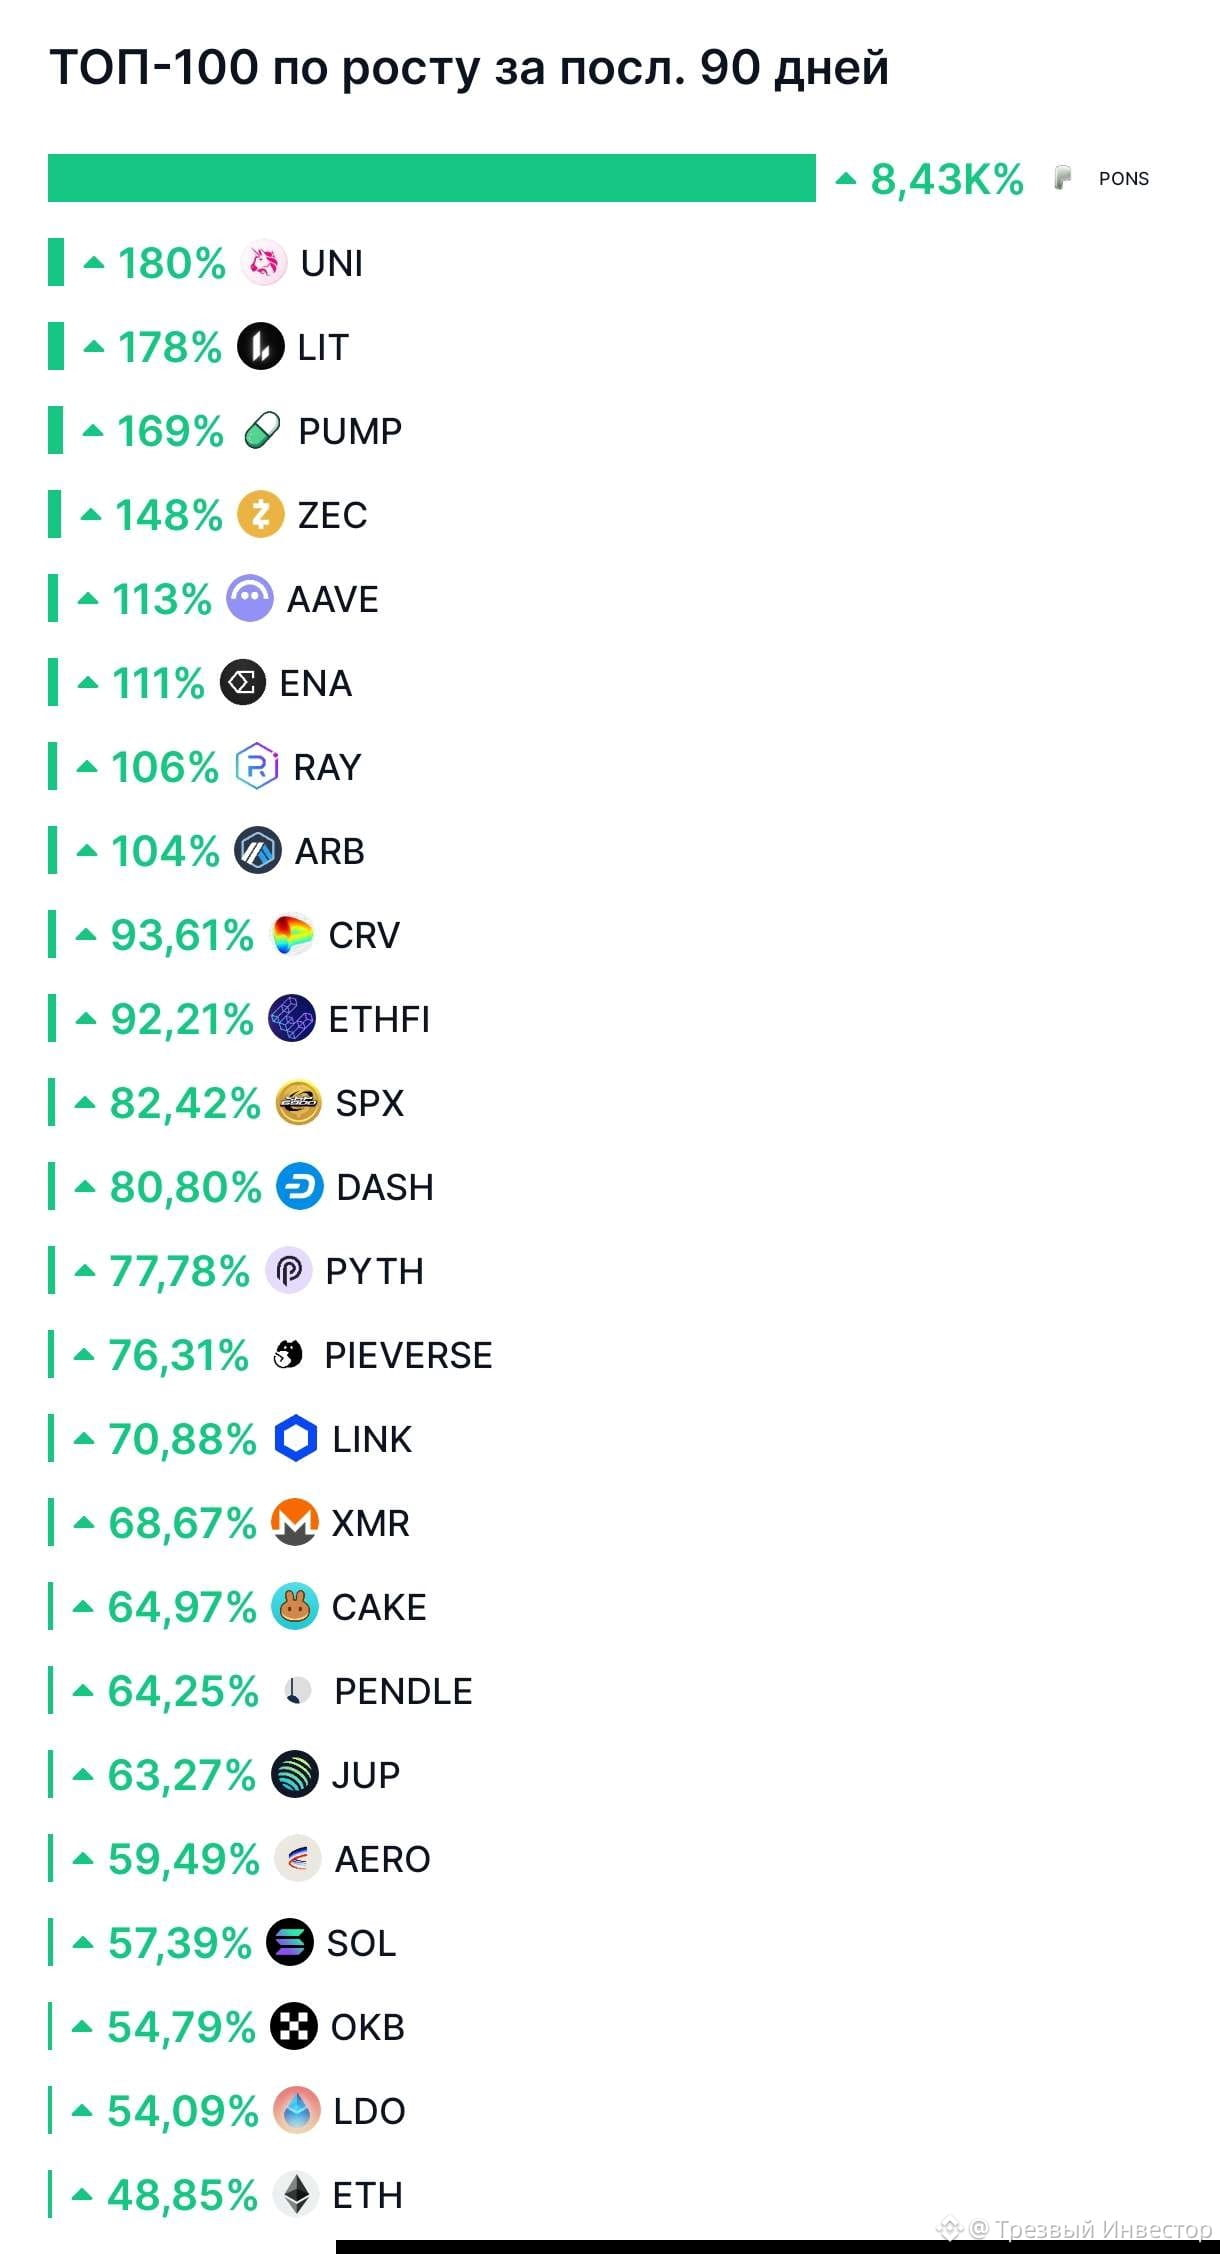This screenshot has height=2254, width=1220.
Task: Select the PENDLE ticker text
Action: point(403,1691)
